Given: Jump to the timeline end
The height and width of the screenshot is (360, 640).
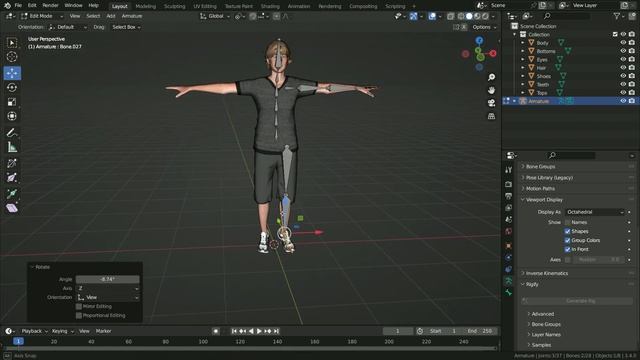Looking at the screenshot, I should tap(276, 331).
